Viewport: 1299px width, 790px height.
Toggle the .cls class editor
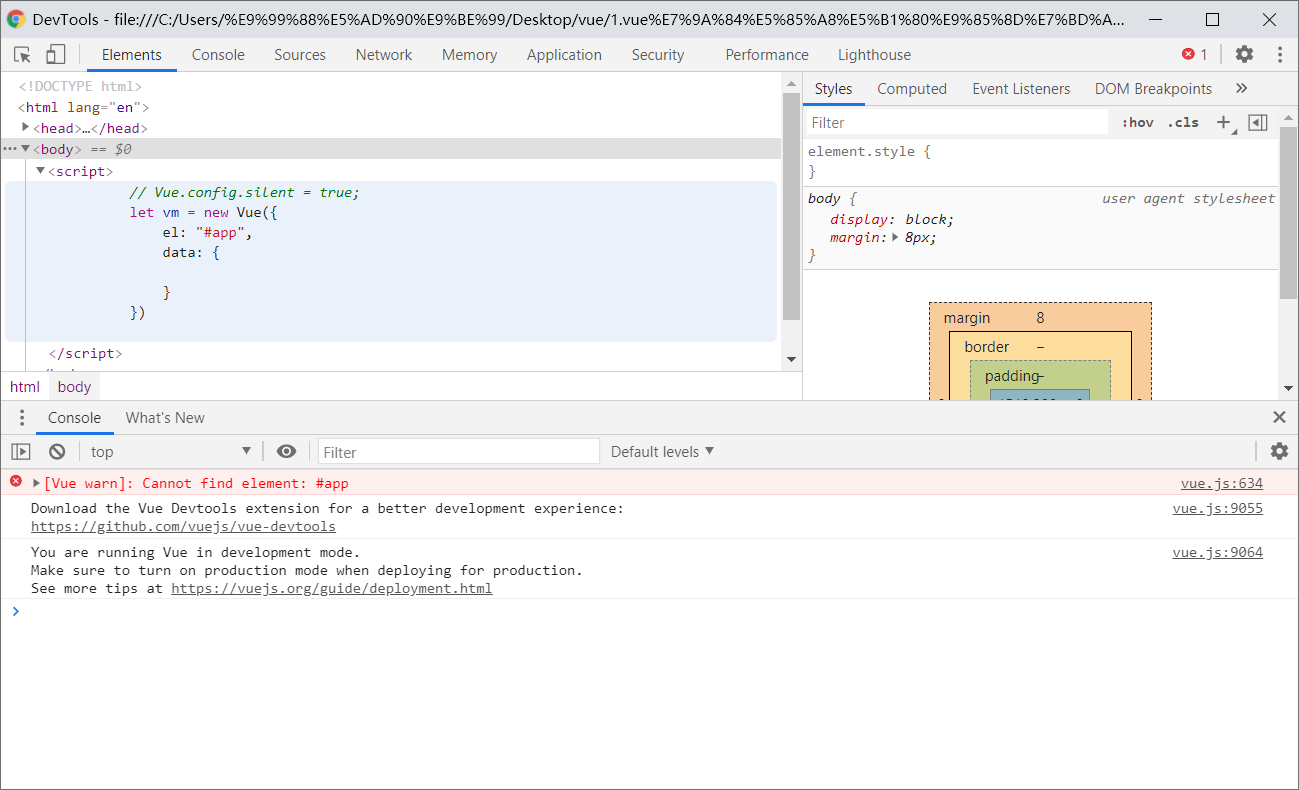1183,123
